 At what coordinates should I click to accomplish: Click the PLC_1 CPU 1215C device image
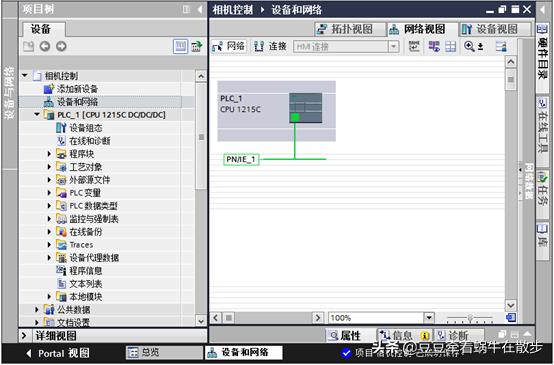(x=306, y=108)
